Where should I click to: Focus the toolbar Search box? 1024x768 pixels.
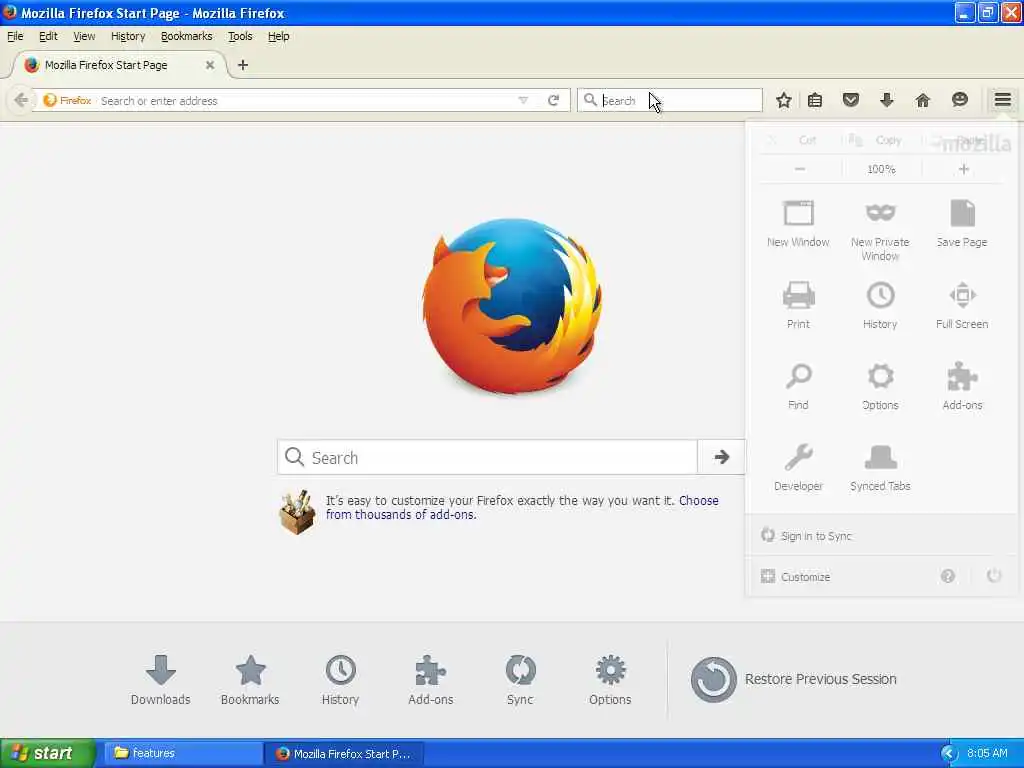click(669, 101)
